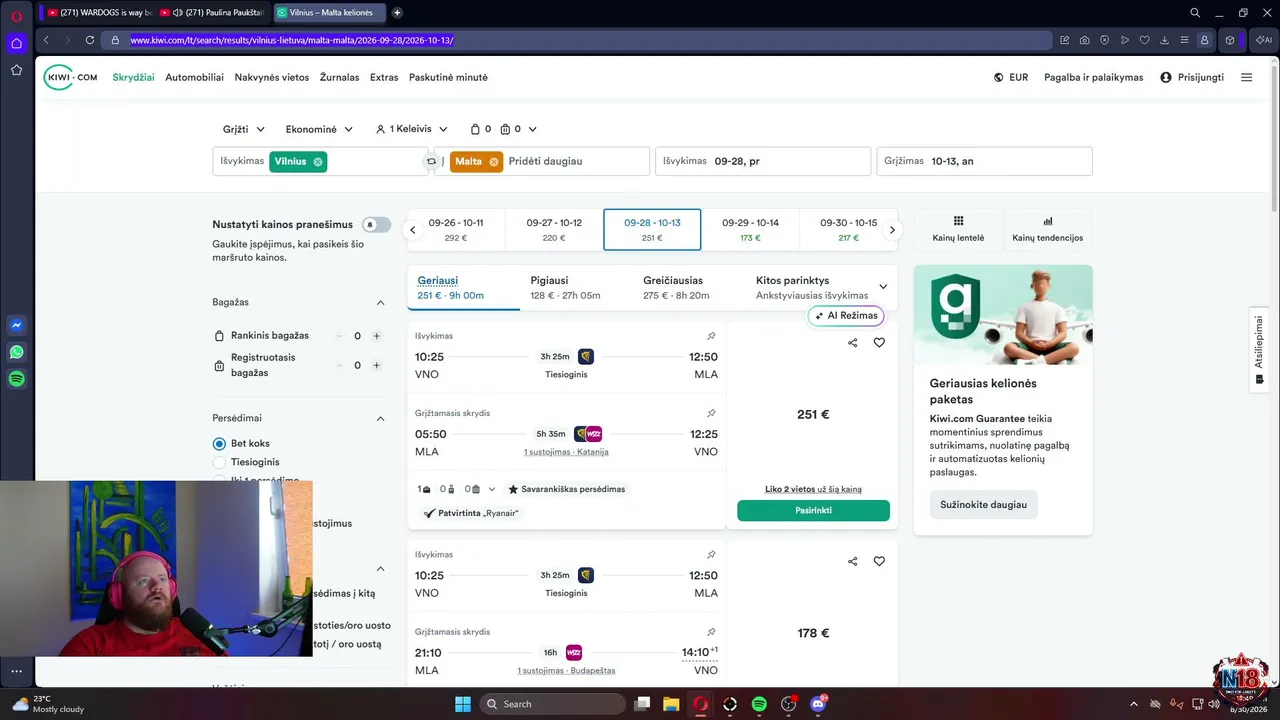Share the 251 € flight result
The height and width of the screenshot is (720, 1280).
[853, 343]
